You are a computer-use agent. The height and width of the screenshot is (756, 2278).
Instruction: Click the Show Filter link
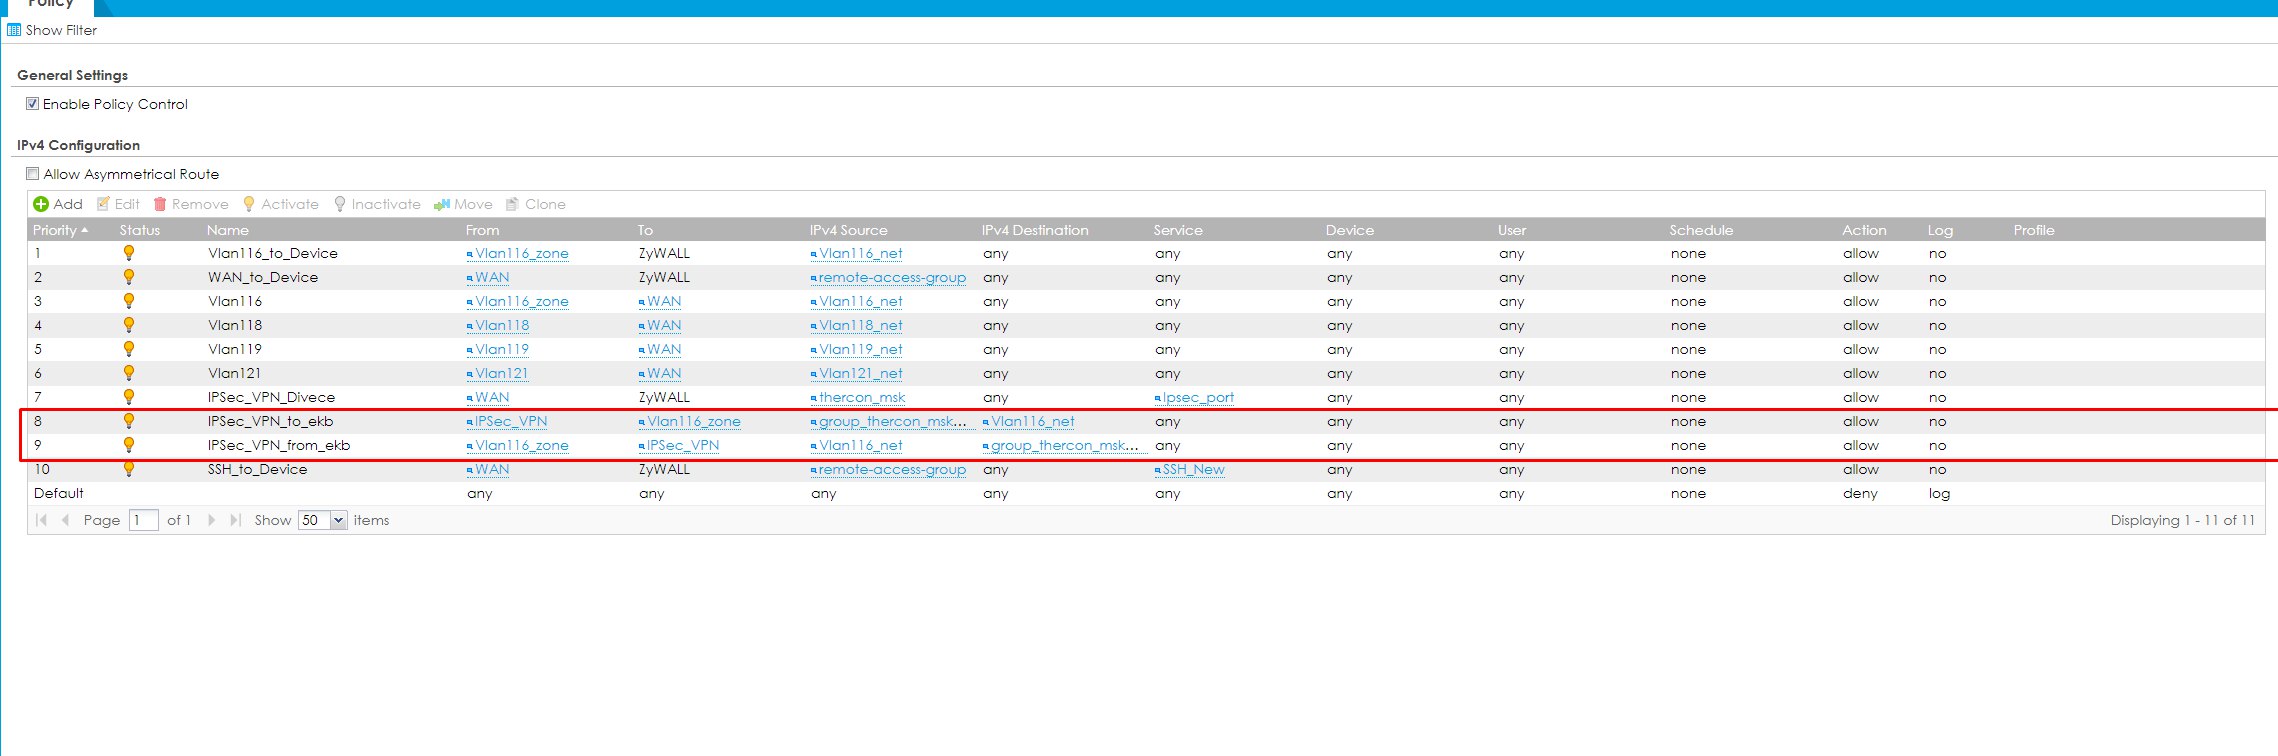click(61, 30)
